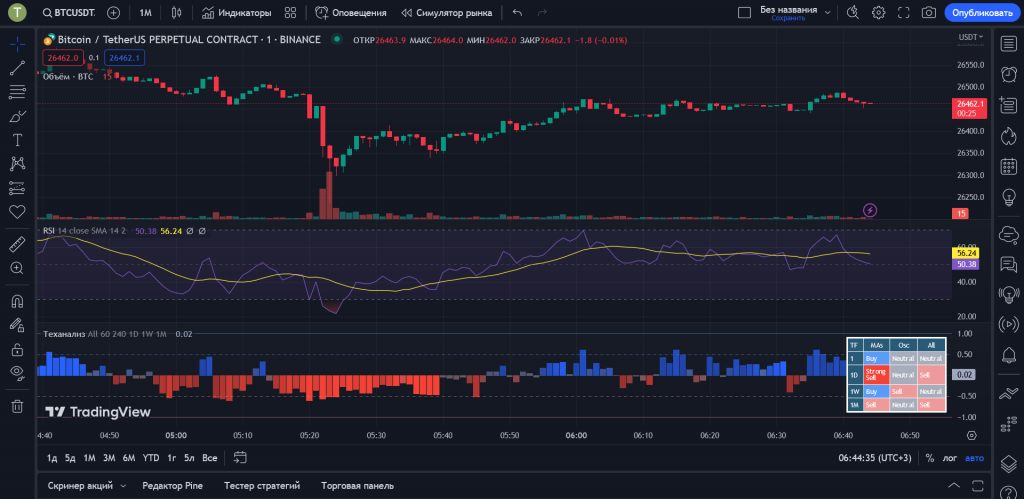Viewport: 1024px width, 499px height.
Task: Toggle the log scale option
Action: (950, 458)
